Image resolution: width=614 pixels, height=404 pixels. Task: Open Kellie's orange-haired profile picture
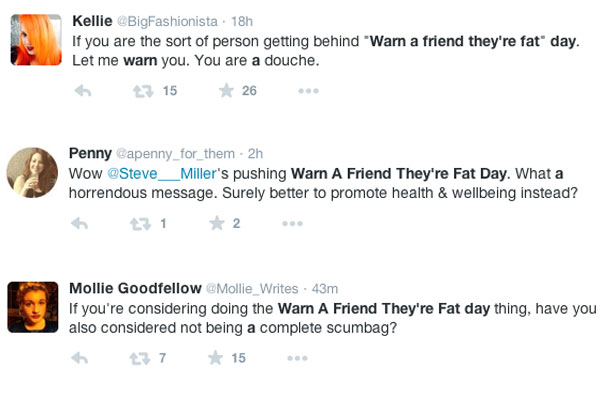pos(36,40)
